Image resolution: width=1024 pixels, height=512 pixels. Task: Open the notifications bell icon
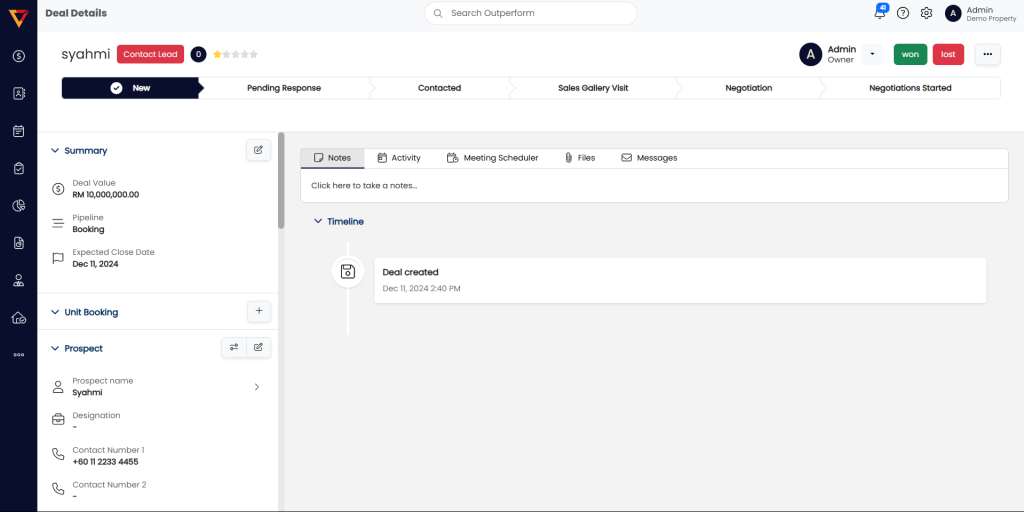click(x=880, y=14)
